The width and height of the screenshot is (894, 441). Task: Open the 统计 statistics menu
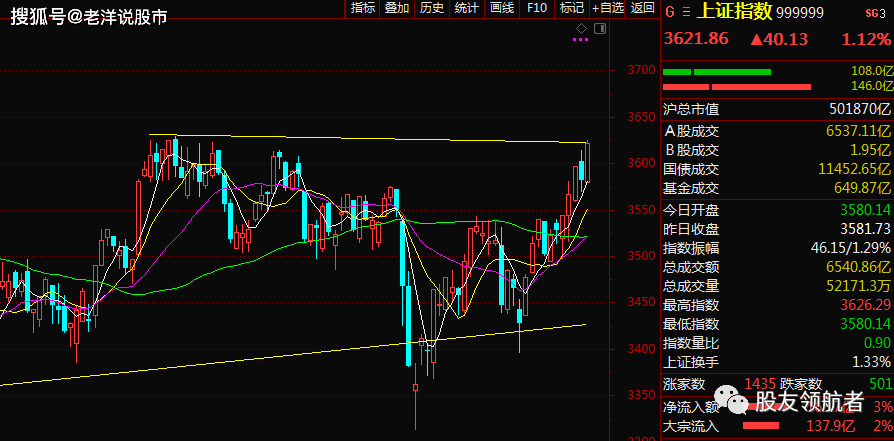coord(466,8)
